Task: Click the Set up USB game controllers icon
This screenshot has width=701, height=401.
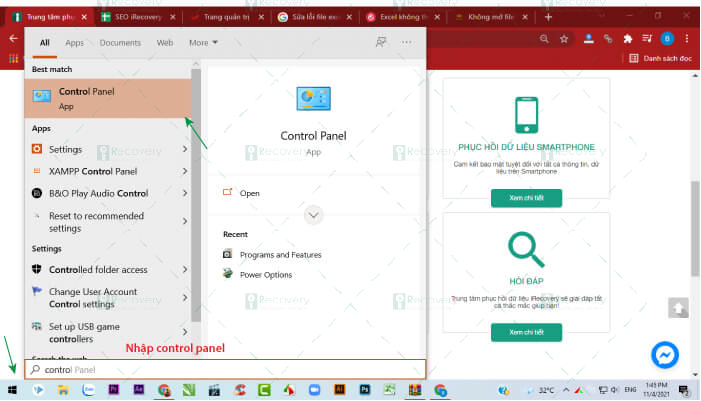Action: click(37, 326)
